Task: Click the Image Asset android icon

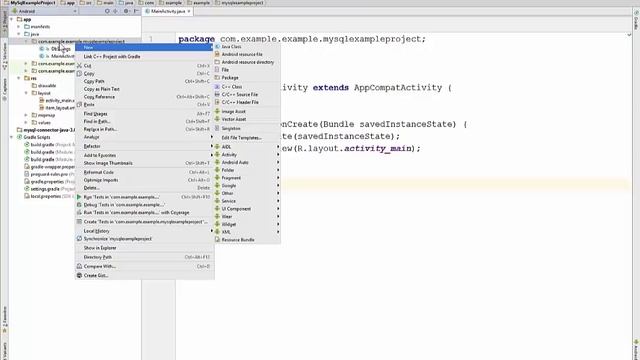Action: coord(217,111)
